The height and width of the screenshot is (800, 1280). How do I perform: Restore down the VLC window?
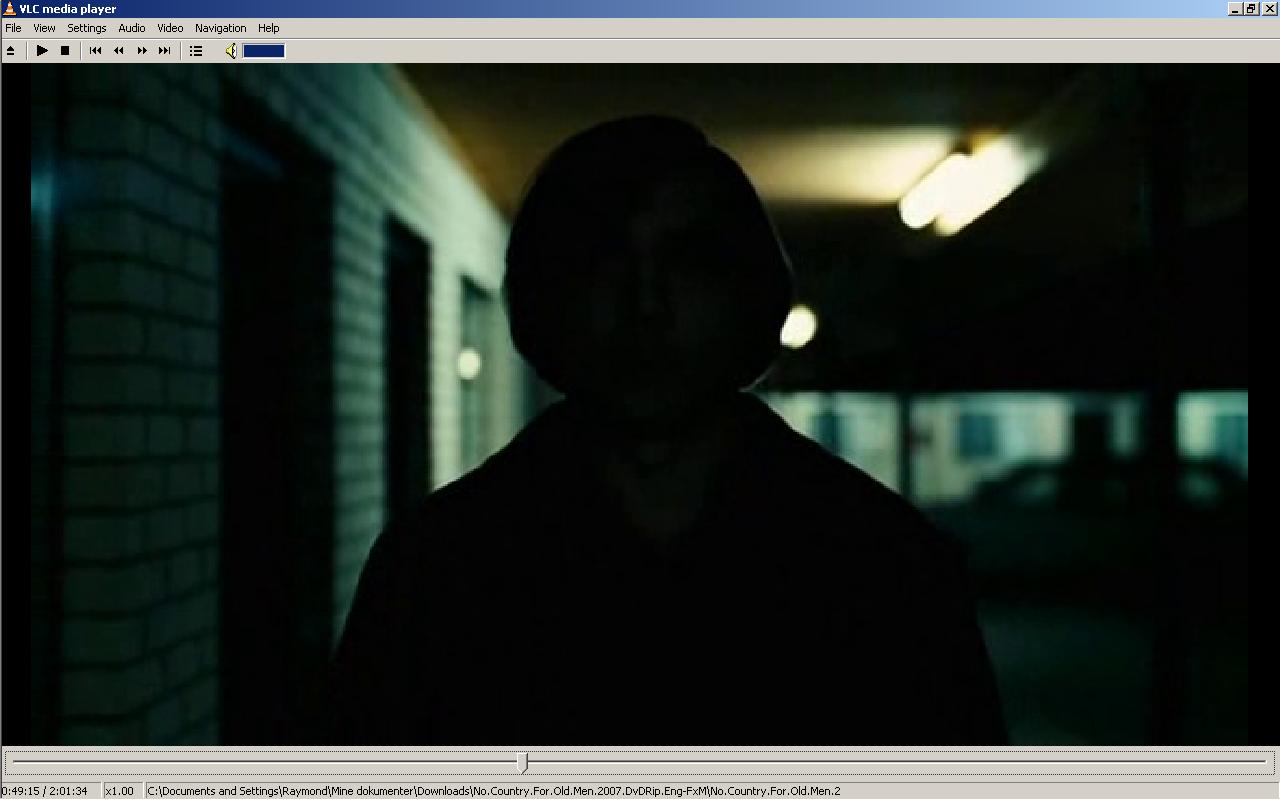1251,9
